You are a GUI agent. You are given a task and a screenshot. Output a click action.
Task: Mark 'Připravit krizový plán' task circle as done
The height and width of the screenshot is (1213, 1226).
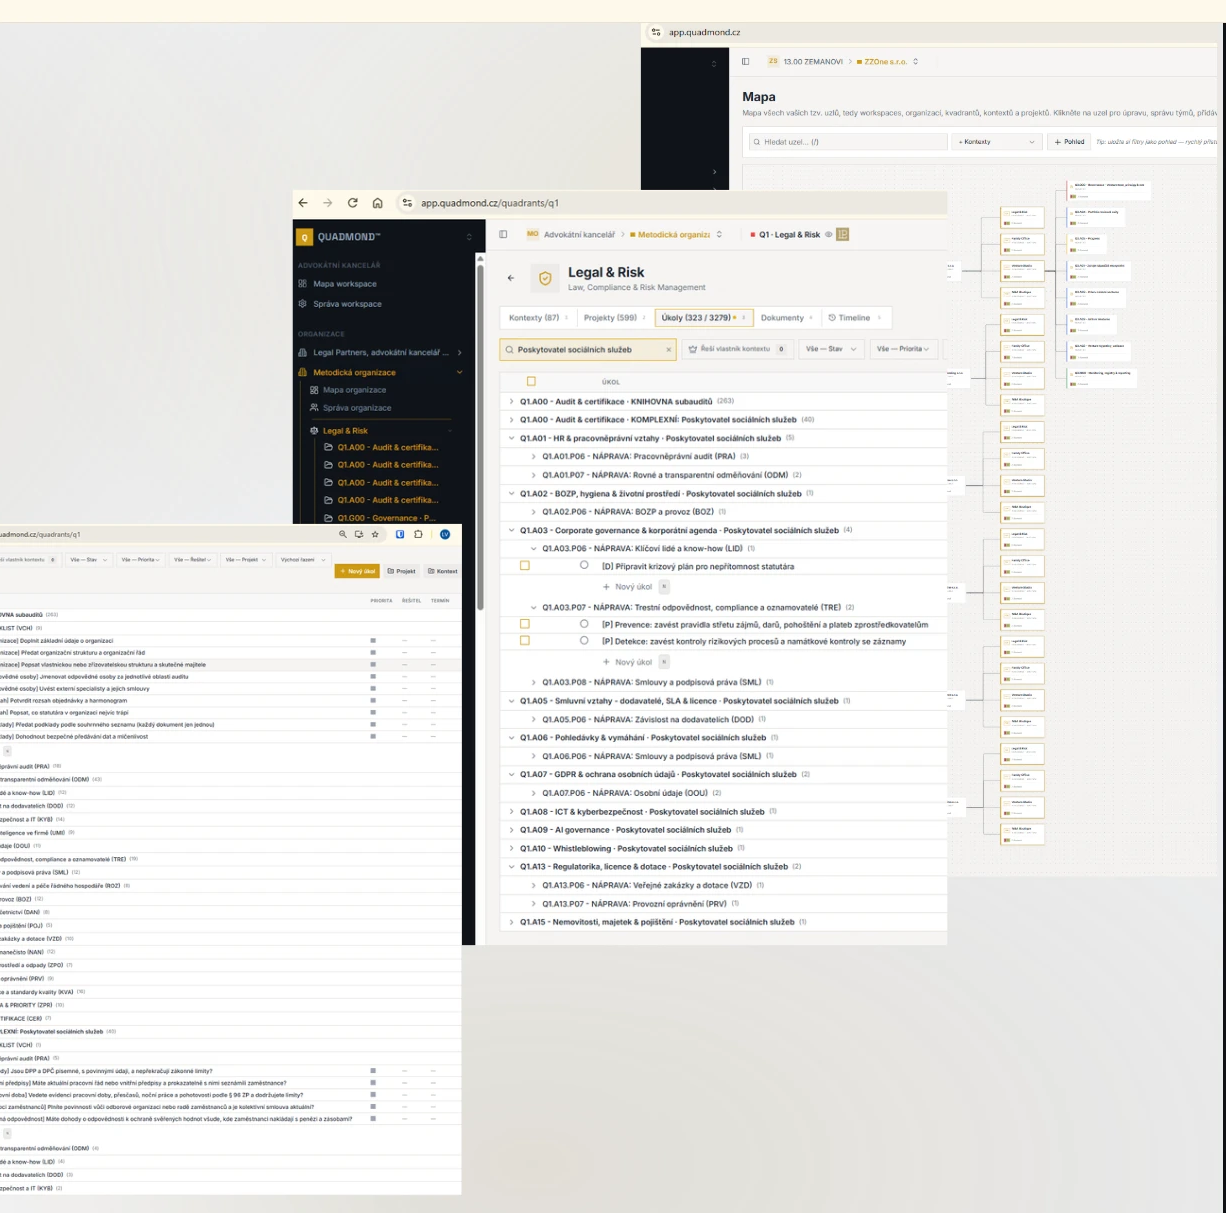tap(584, 566)
